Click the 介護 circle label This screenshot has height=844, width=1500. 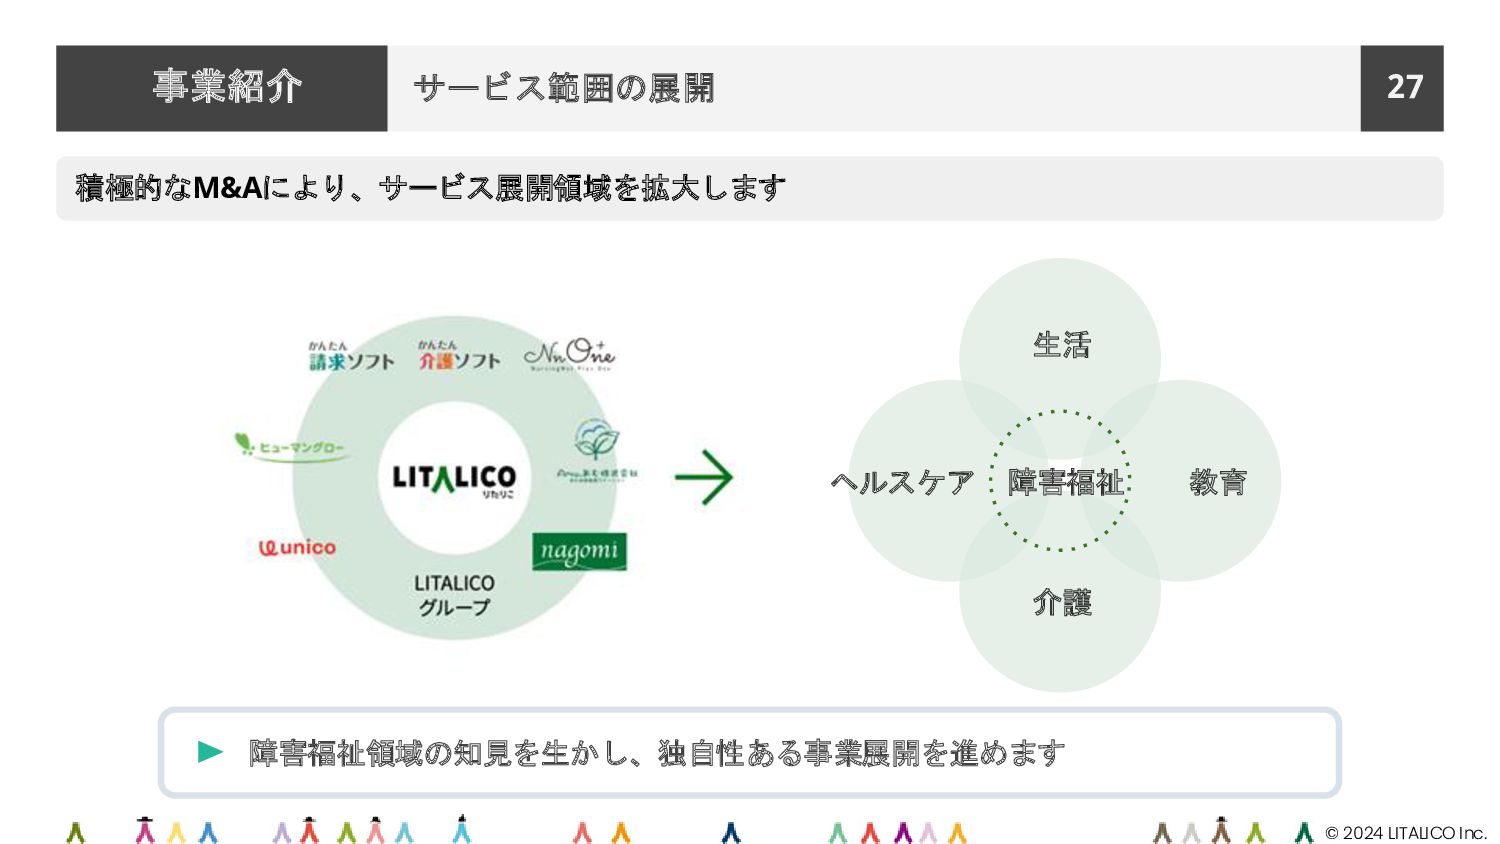(x=1061, y=602)
